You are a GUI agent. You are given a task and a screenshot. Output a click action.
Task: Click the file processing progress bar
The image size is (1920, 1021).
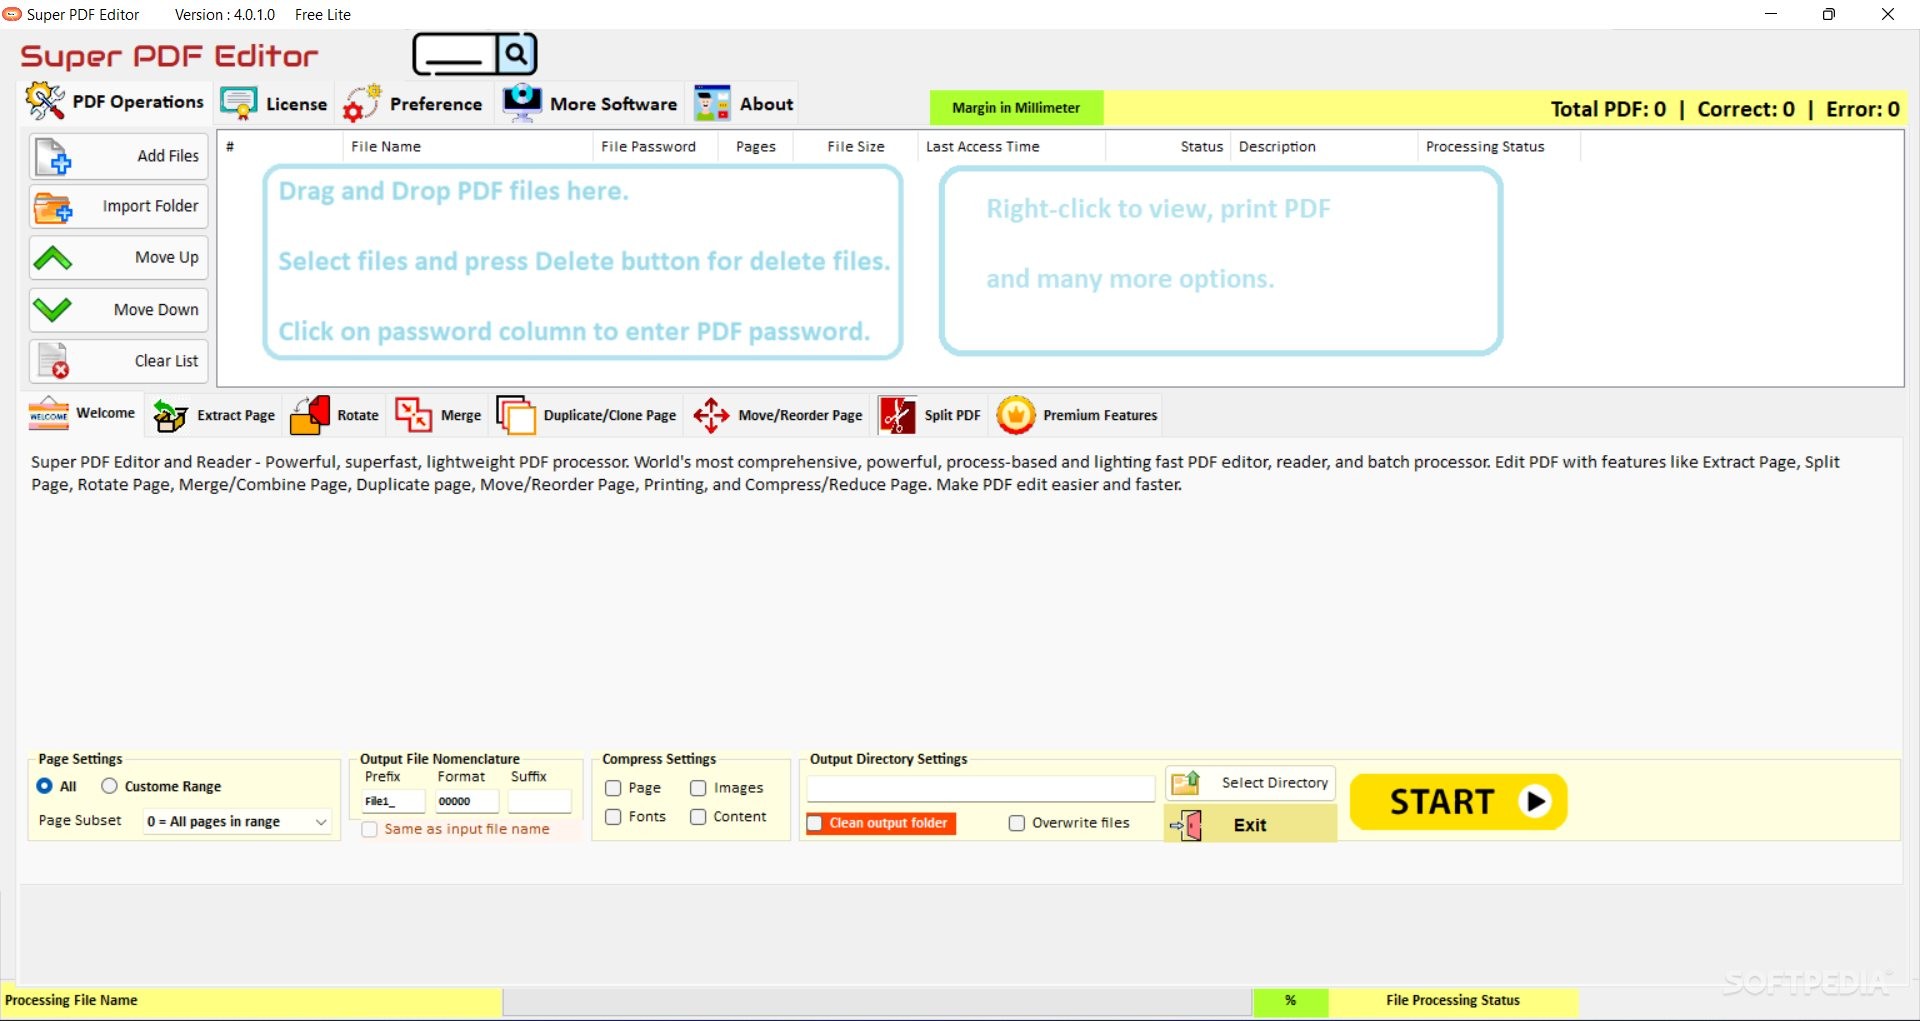[877, 1001]
